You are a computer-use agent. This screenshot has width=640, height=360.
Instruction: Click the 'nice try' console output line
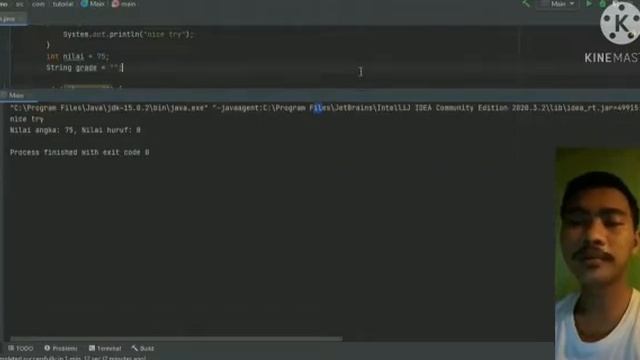click(27, 119)
